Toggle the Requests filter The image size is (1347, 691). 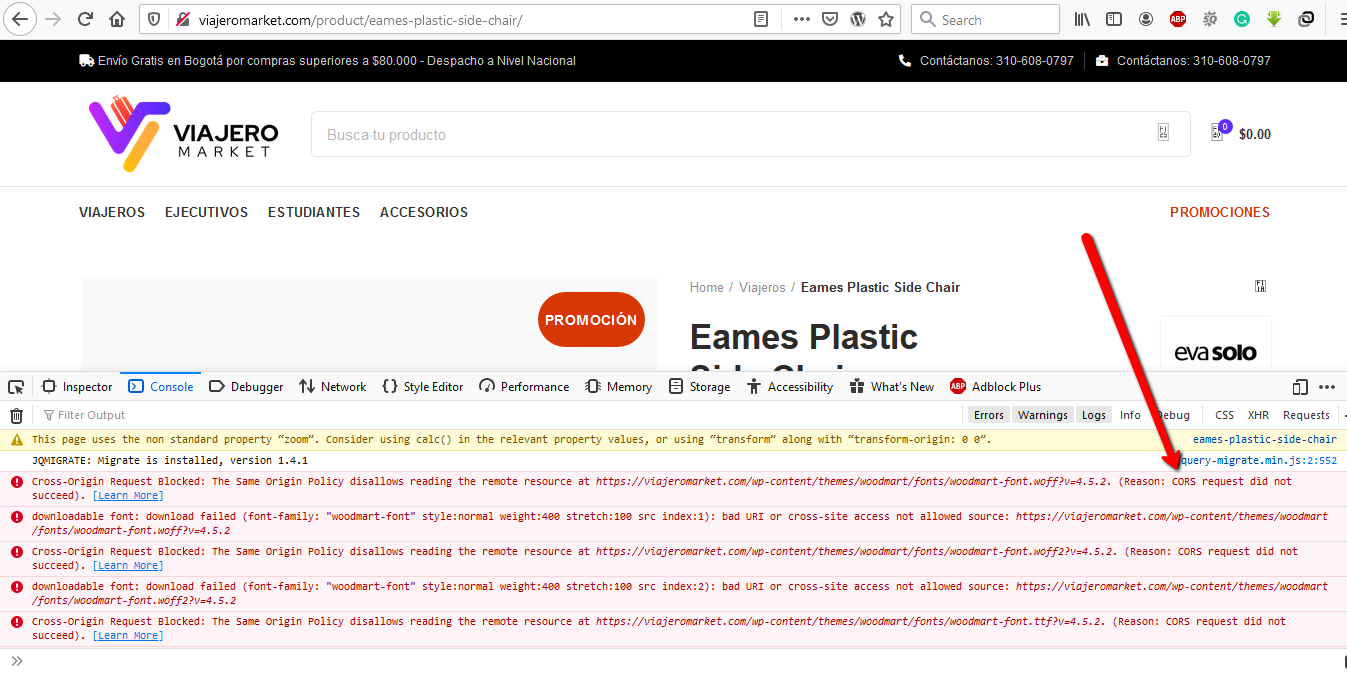tap(1306, 415)
